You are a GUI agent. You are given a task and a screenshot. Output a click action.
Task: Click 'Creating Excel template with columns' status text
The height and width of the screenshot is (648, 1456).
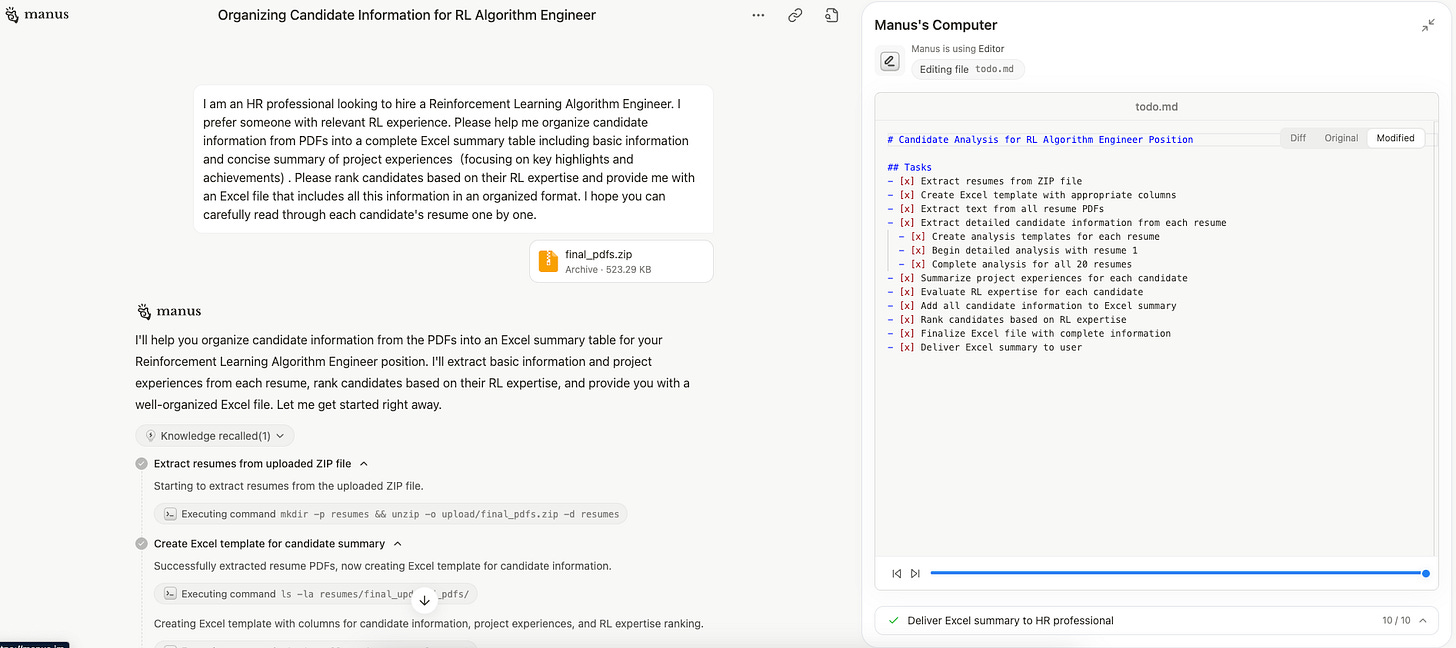(x=429, y=624)
